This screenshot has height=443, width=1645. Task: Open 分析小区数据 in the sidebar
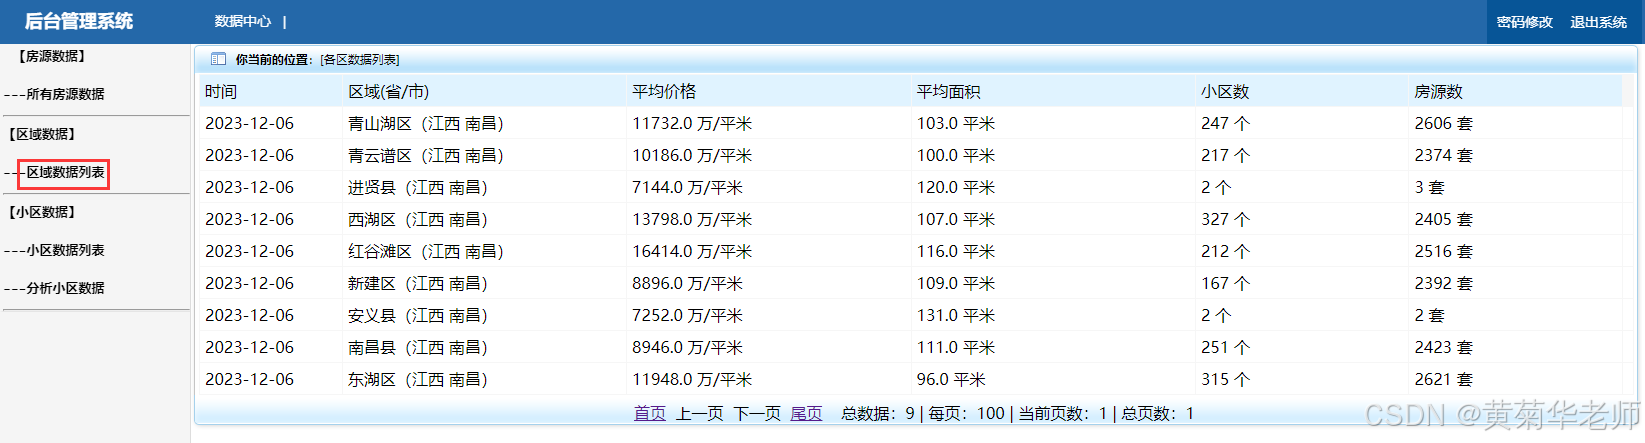(65, 288)
